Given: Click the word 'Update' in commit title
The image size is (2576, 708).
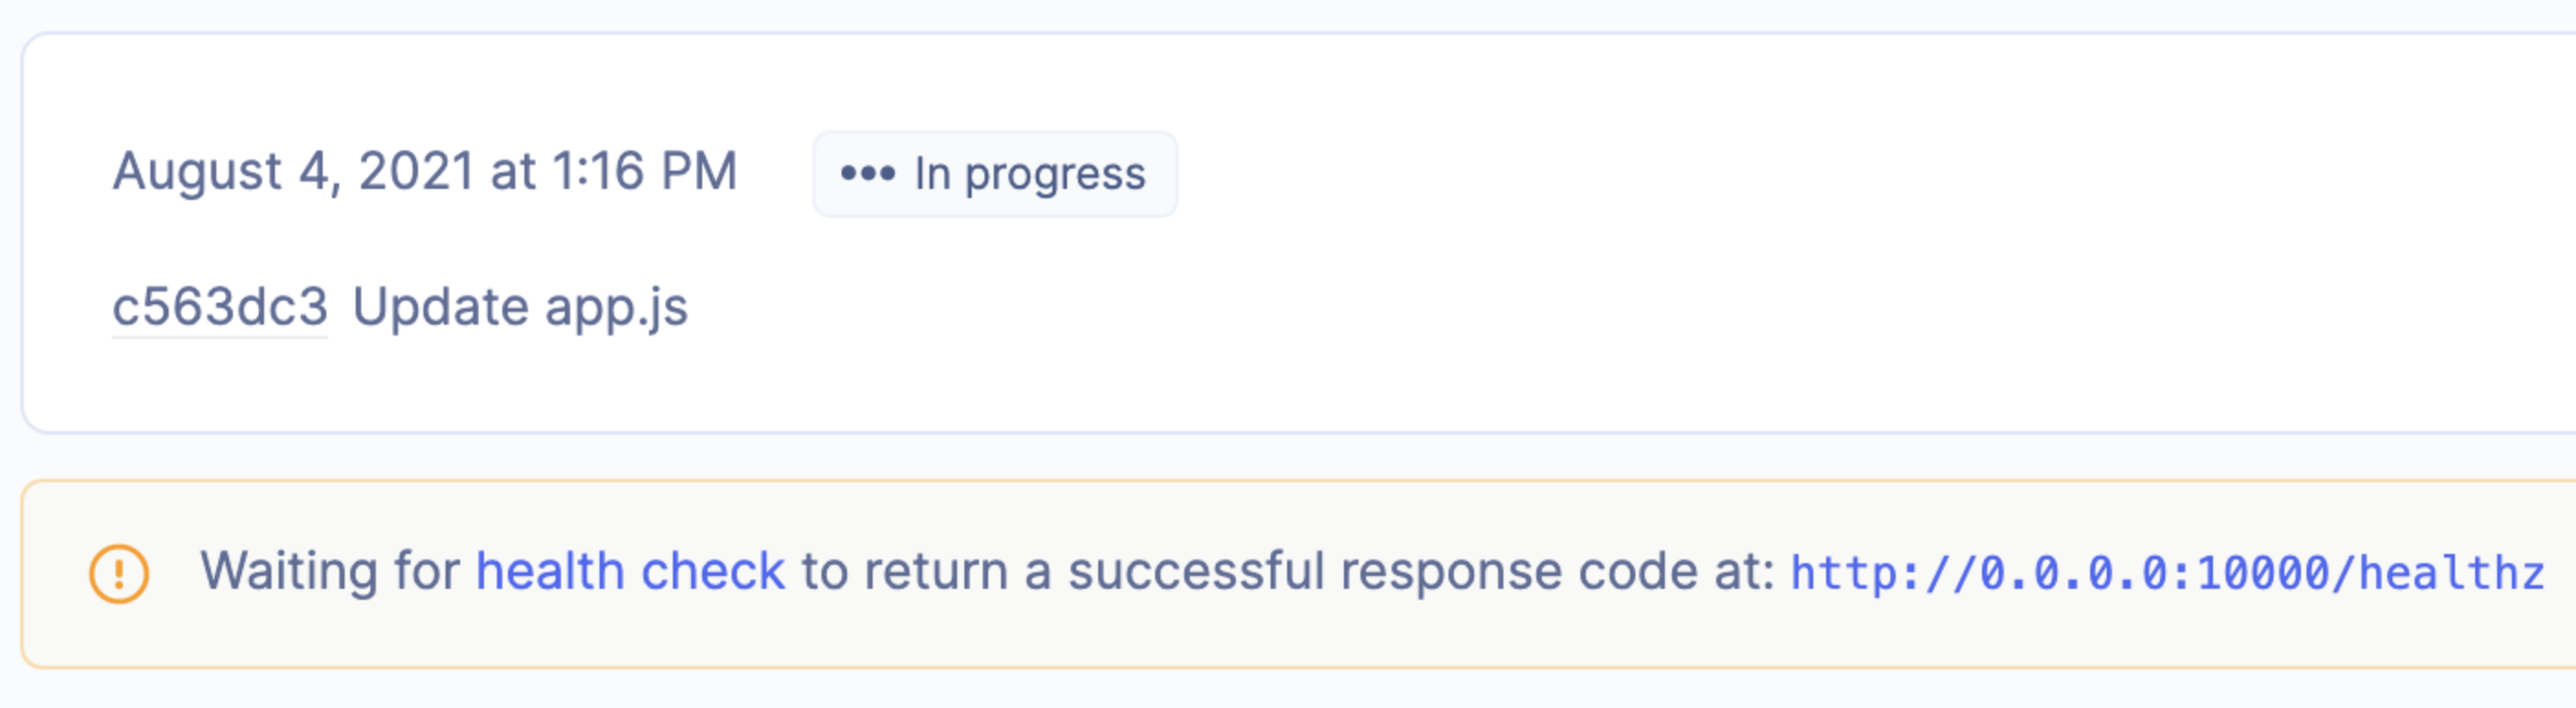Looking at the screenshot, I should [441, 306].
